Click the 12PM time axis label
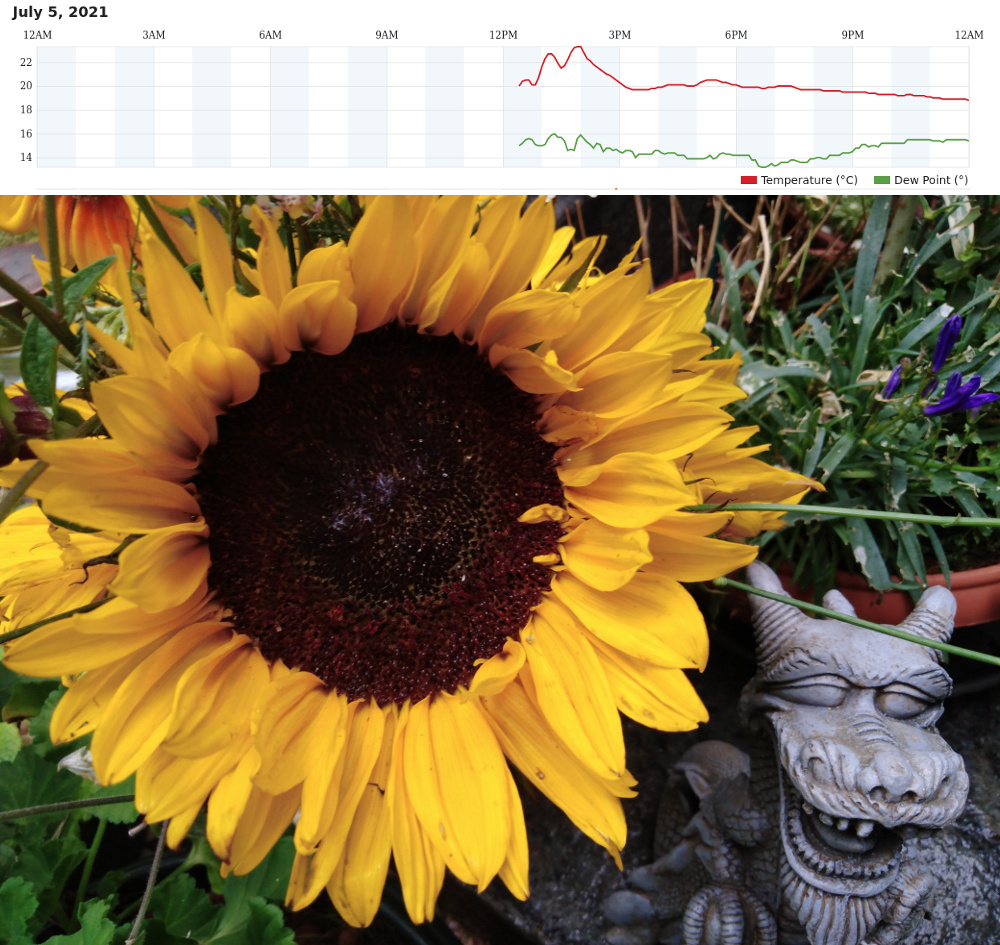 click(x=503, y=35)
